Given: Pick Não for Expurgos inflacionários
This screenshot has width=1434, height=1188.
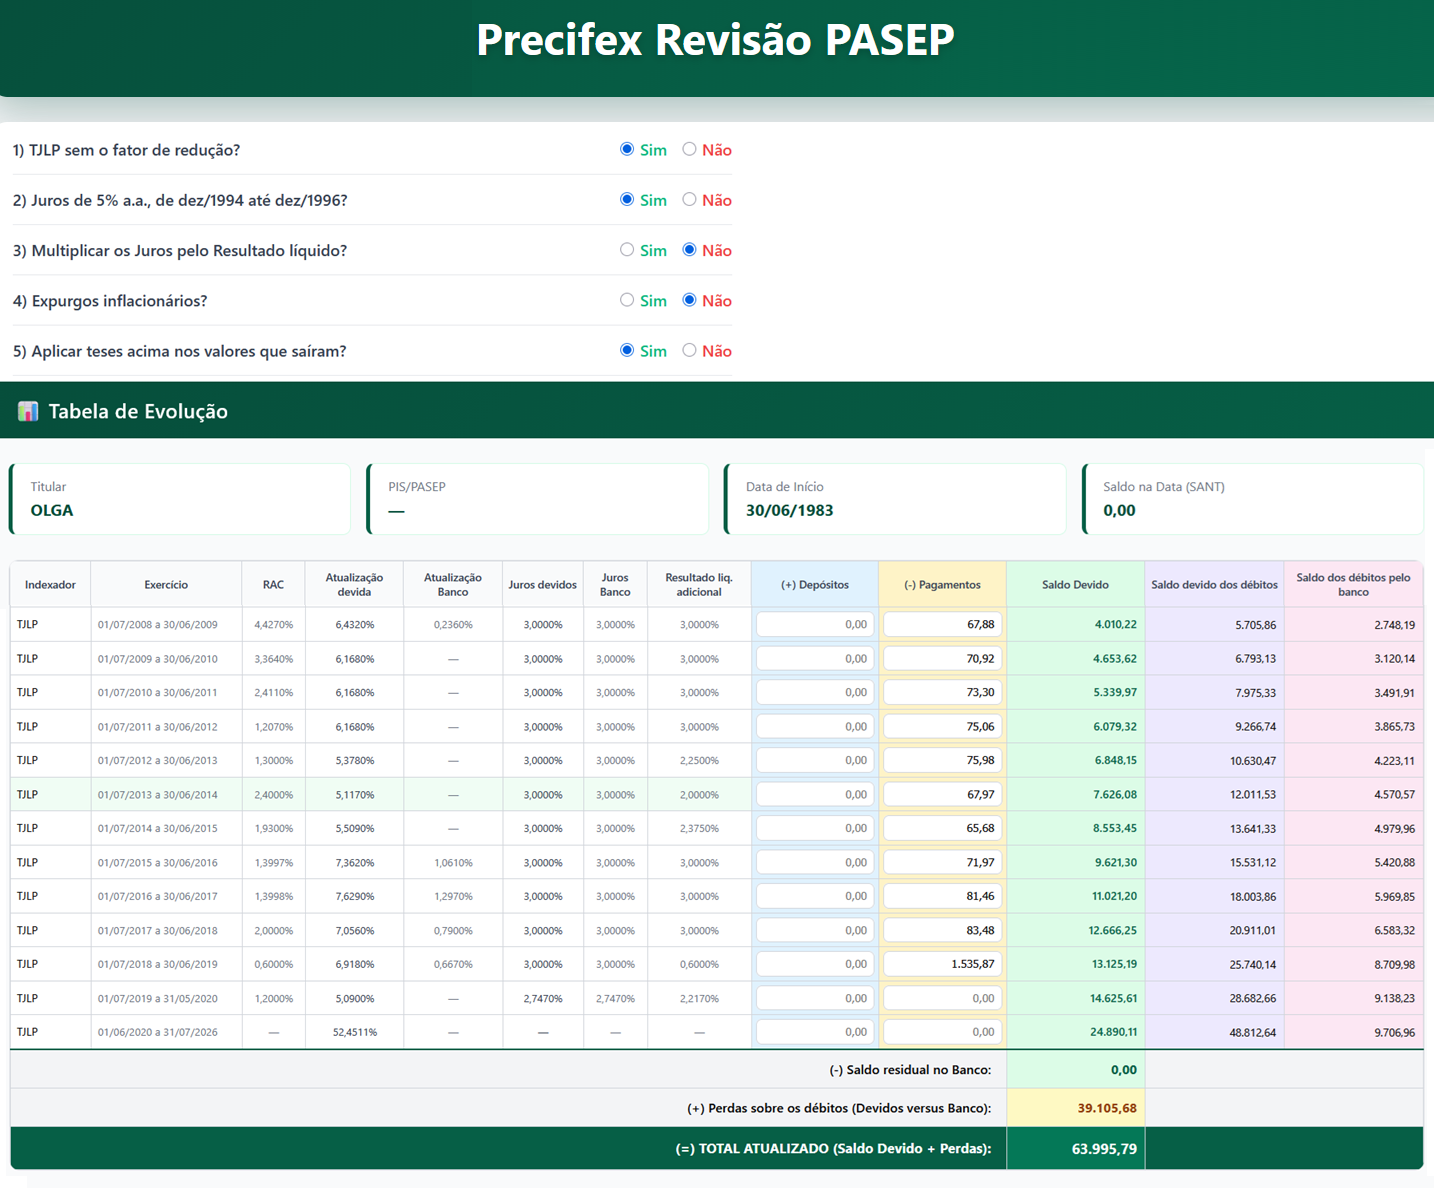Looking at the screenshot, I should tap(689, 300).
